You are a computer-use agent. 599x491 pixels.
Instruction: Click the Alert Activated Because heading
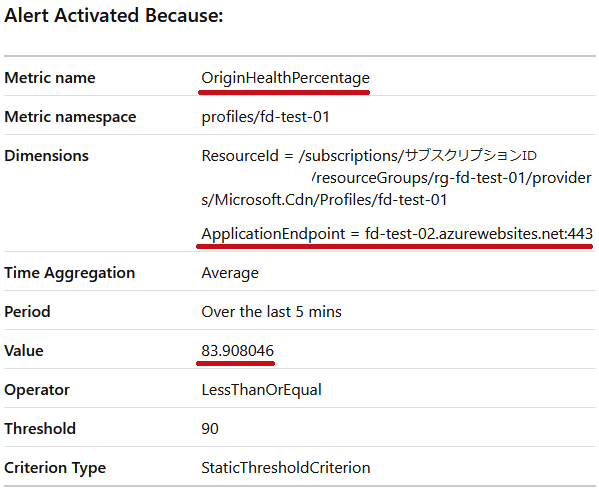pyautogui.click(x=113, y=16)
